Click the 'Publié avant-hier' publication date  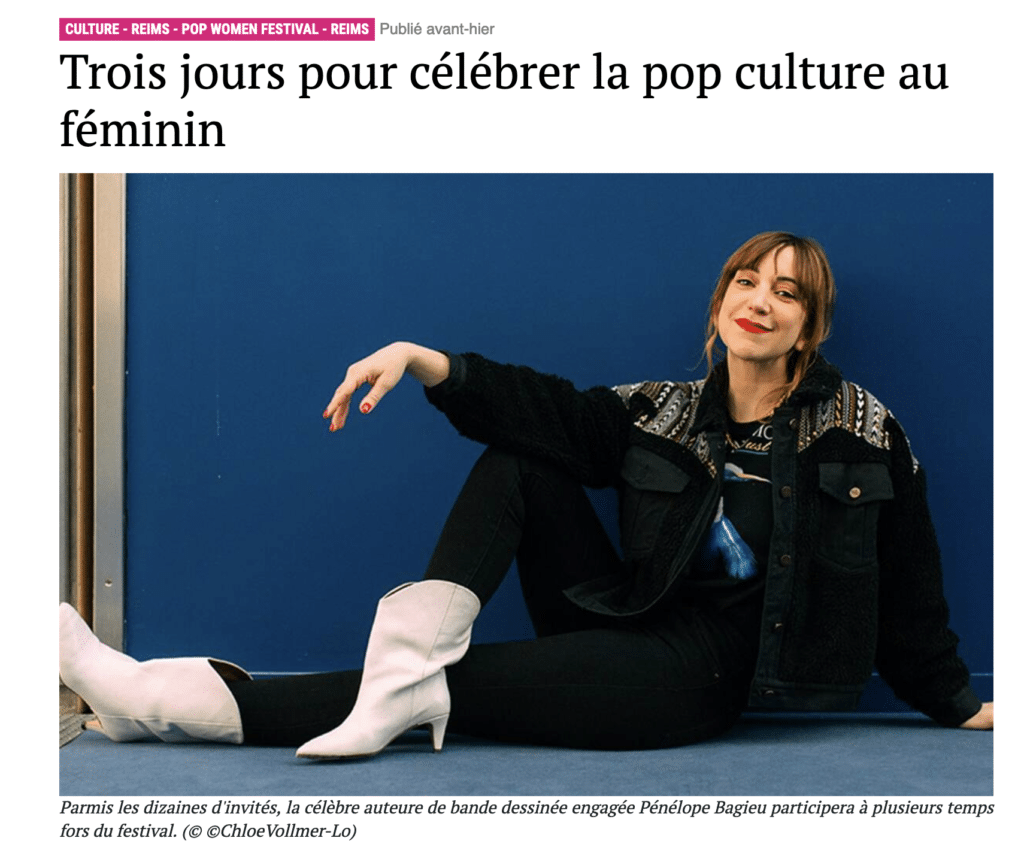coord(437,29)
